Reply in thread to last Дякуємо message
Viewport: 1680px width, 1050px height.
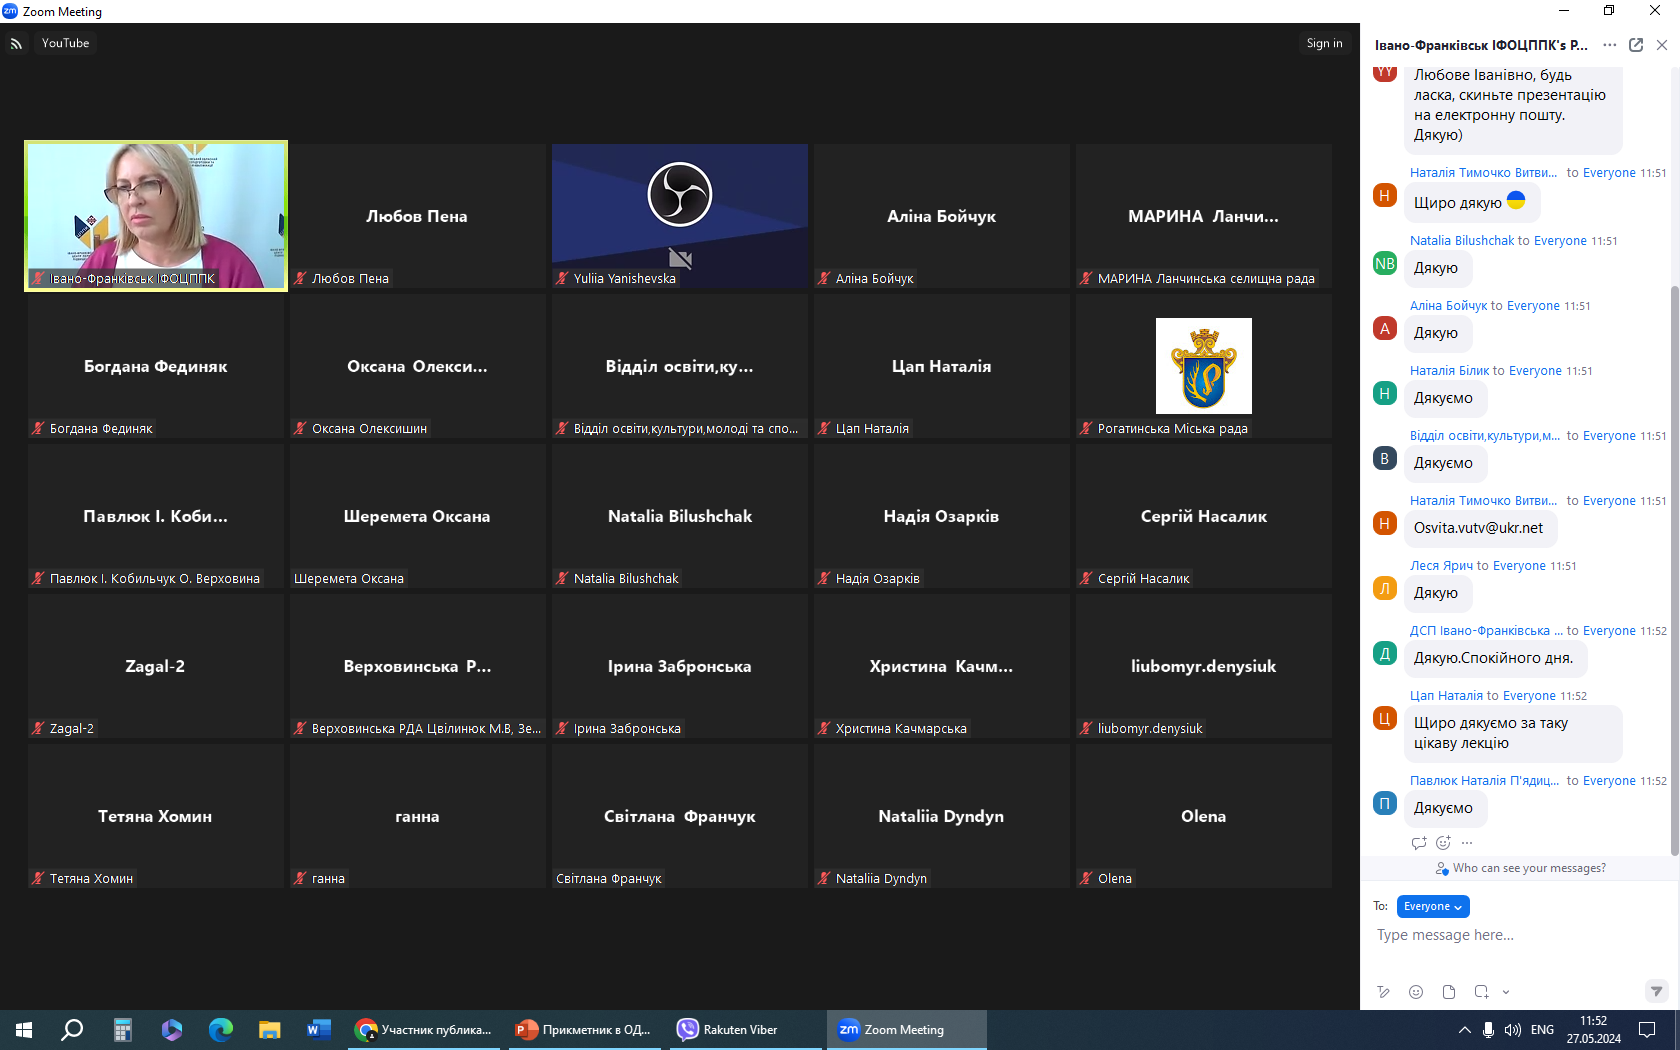coord(1418,843)
